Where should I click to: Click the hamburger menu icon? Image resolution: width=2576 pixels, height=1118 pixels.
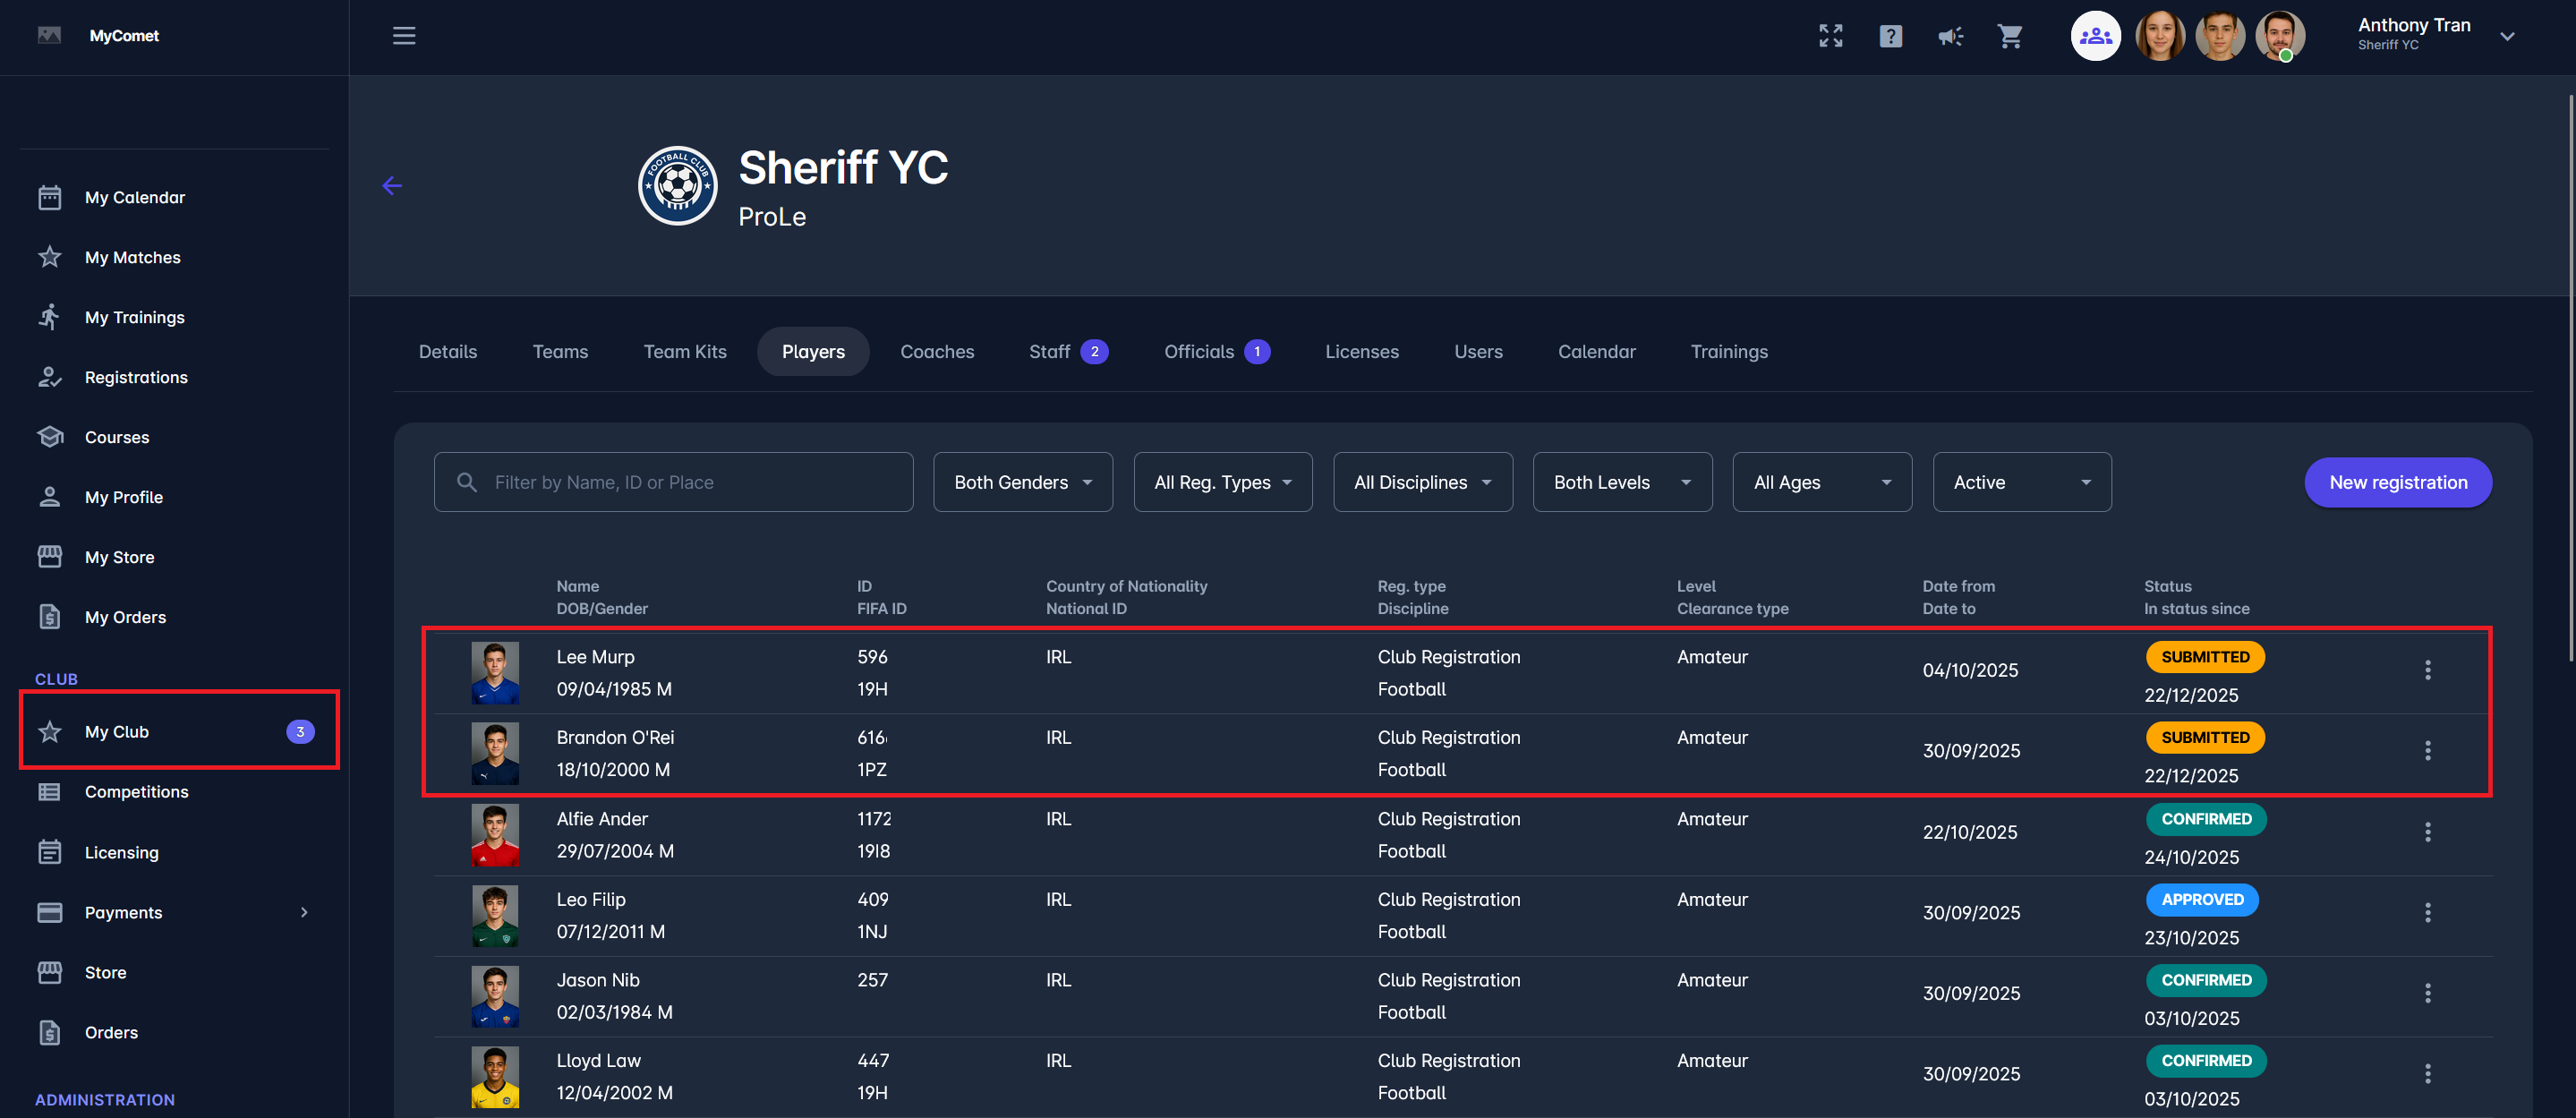(403, 36)
